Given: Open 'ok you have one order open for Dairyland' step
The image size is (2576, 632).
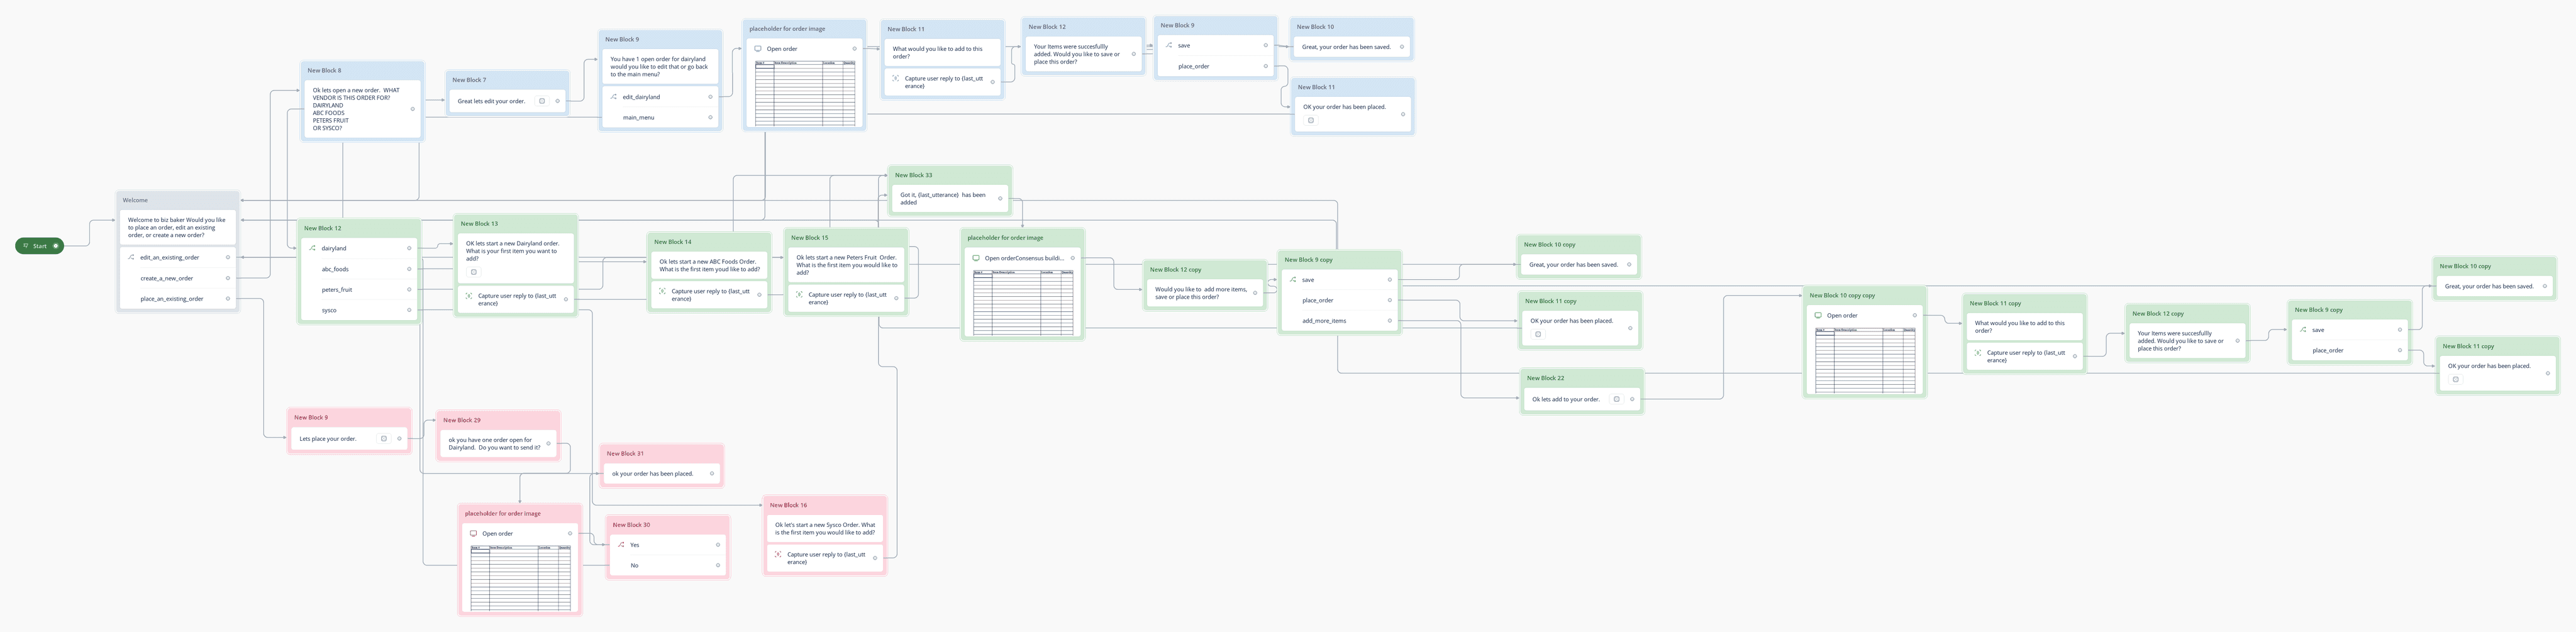Looking at the screenshot, I should 498,443.
